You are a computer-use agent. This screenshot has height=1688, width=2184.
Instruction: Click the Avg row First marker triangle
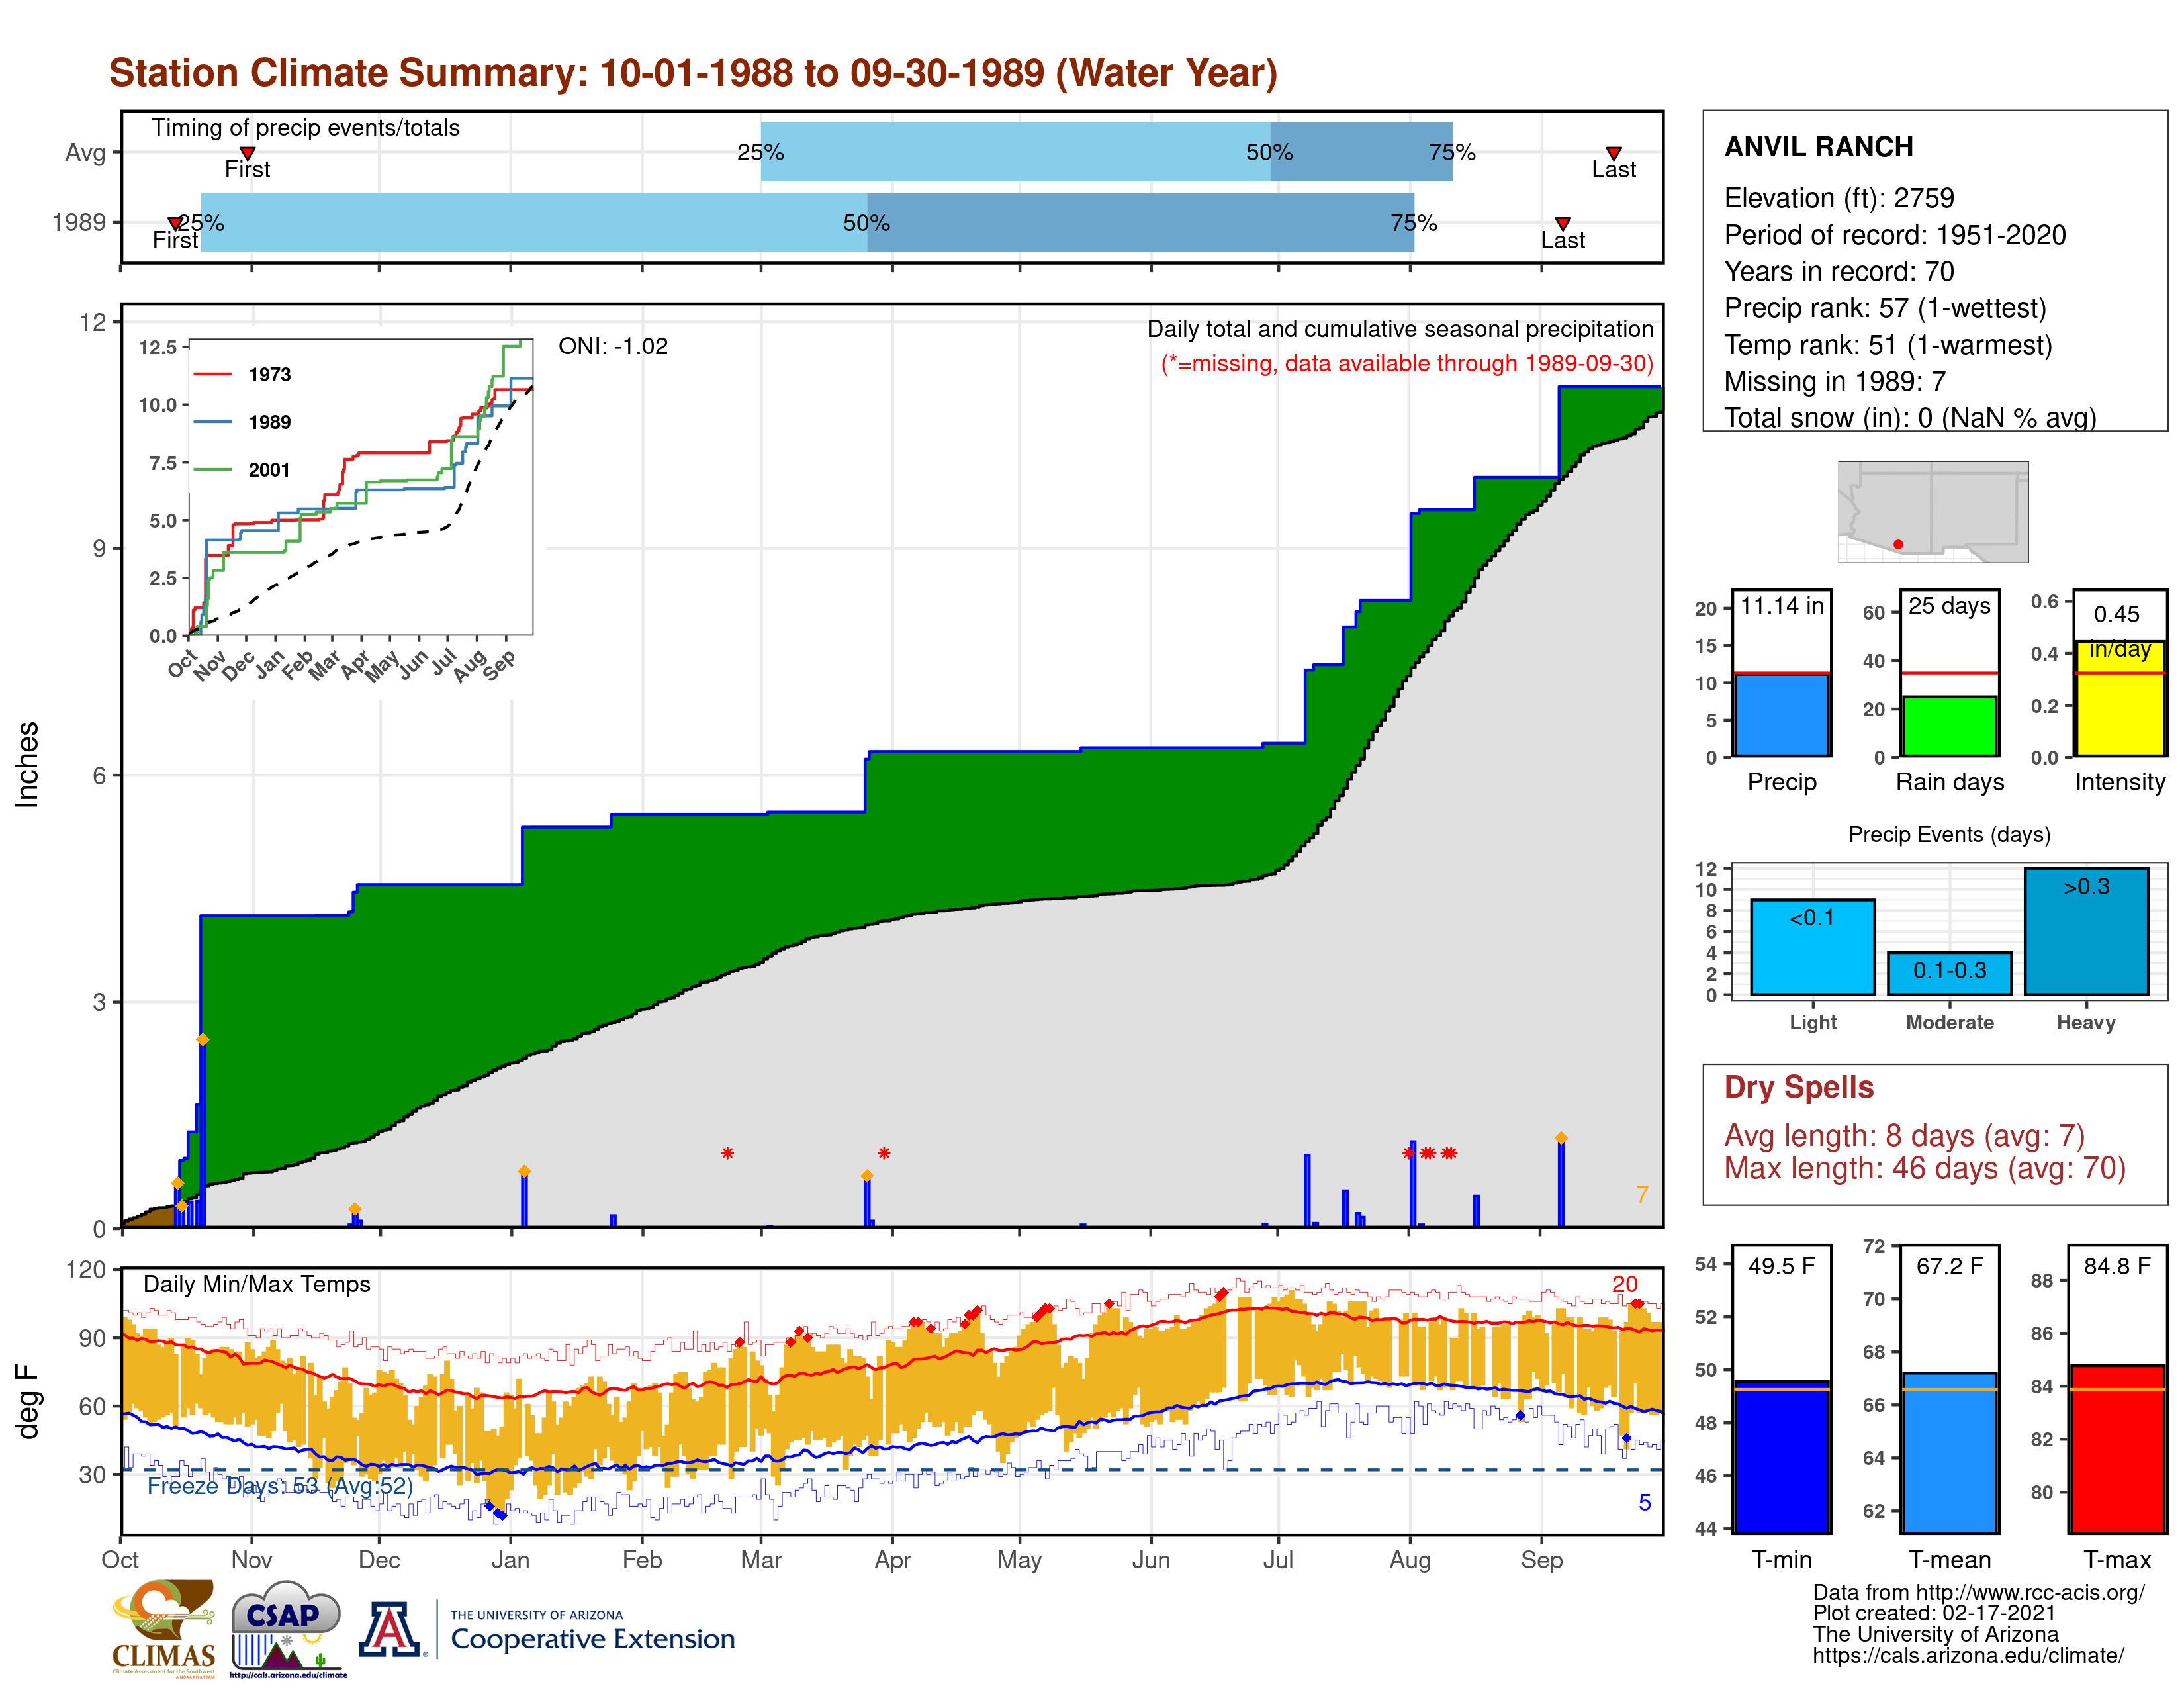(247, 153)
